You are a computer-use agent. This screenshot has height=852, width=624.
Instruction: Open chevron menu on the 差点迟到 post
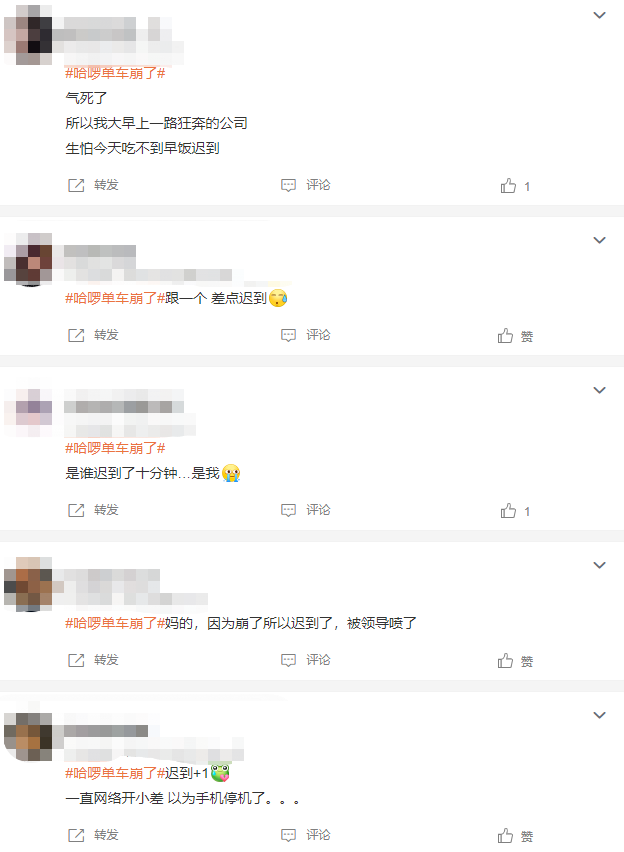tap(599, 240)
